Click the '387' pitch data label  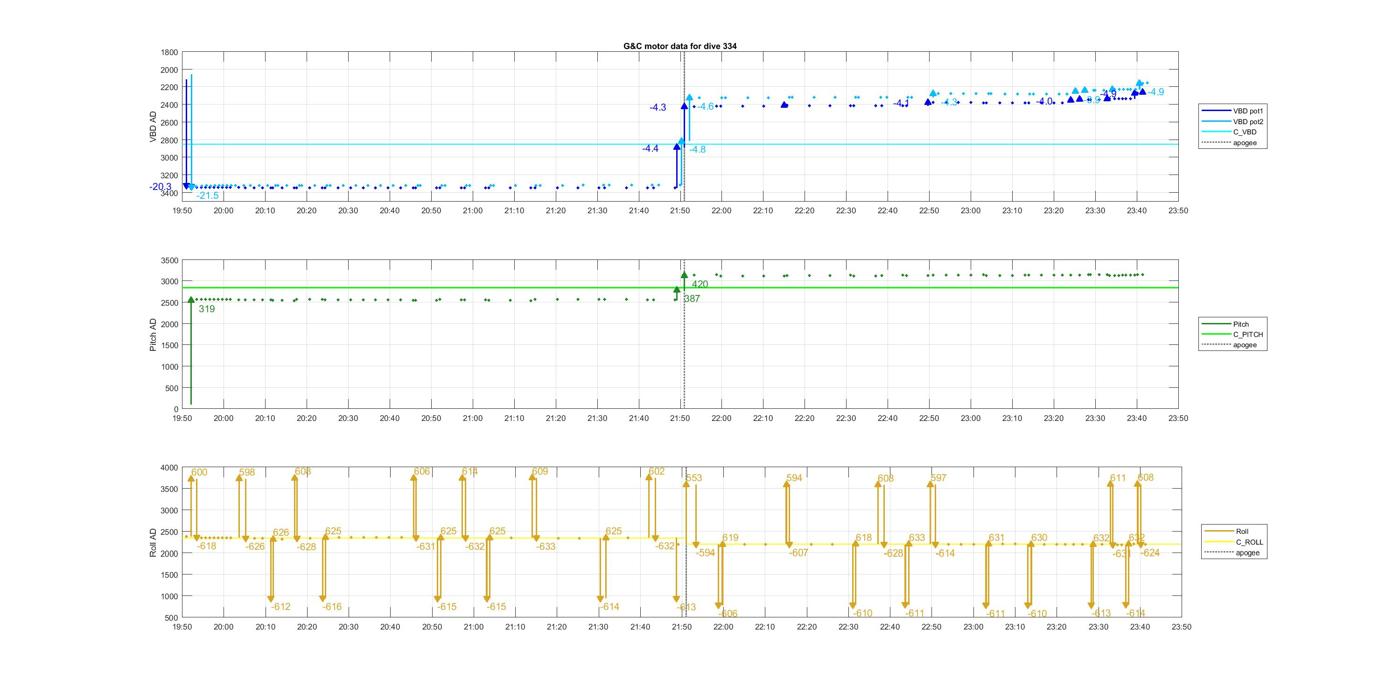(691, 298)
